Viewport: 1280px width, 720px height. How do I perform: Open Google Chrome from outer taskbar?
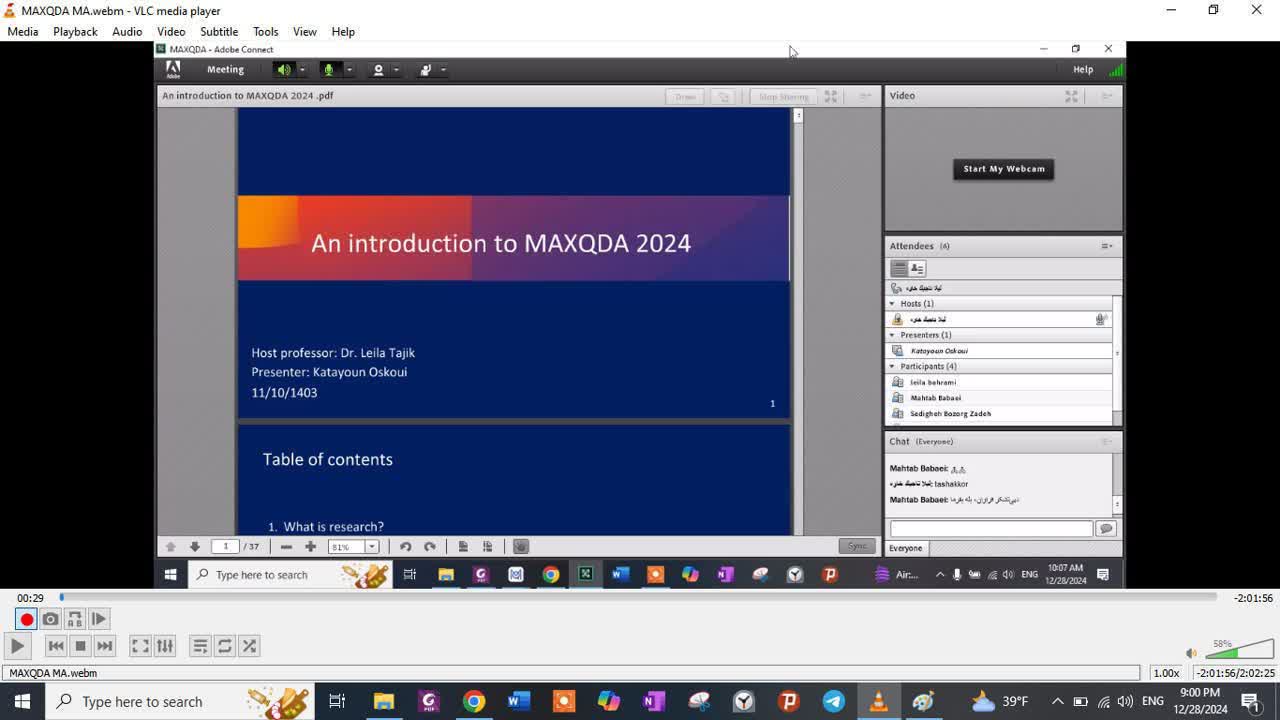pyautogui.click(x=474, y=701)
